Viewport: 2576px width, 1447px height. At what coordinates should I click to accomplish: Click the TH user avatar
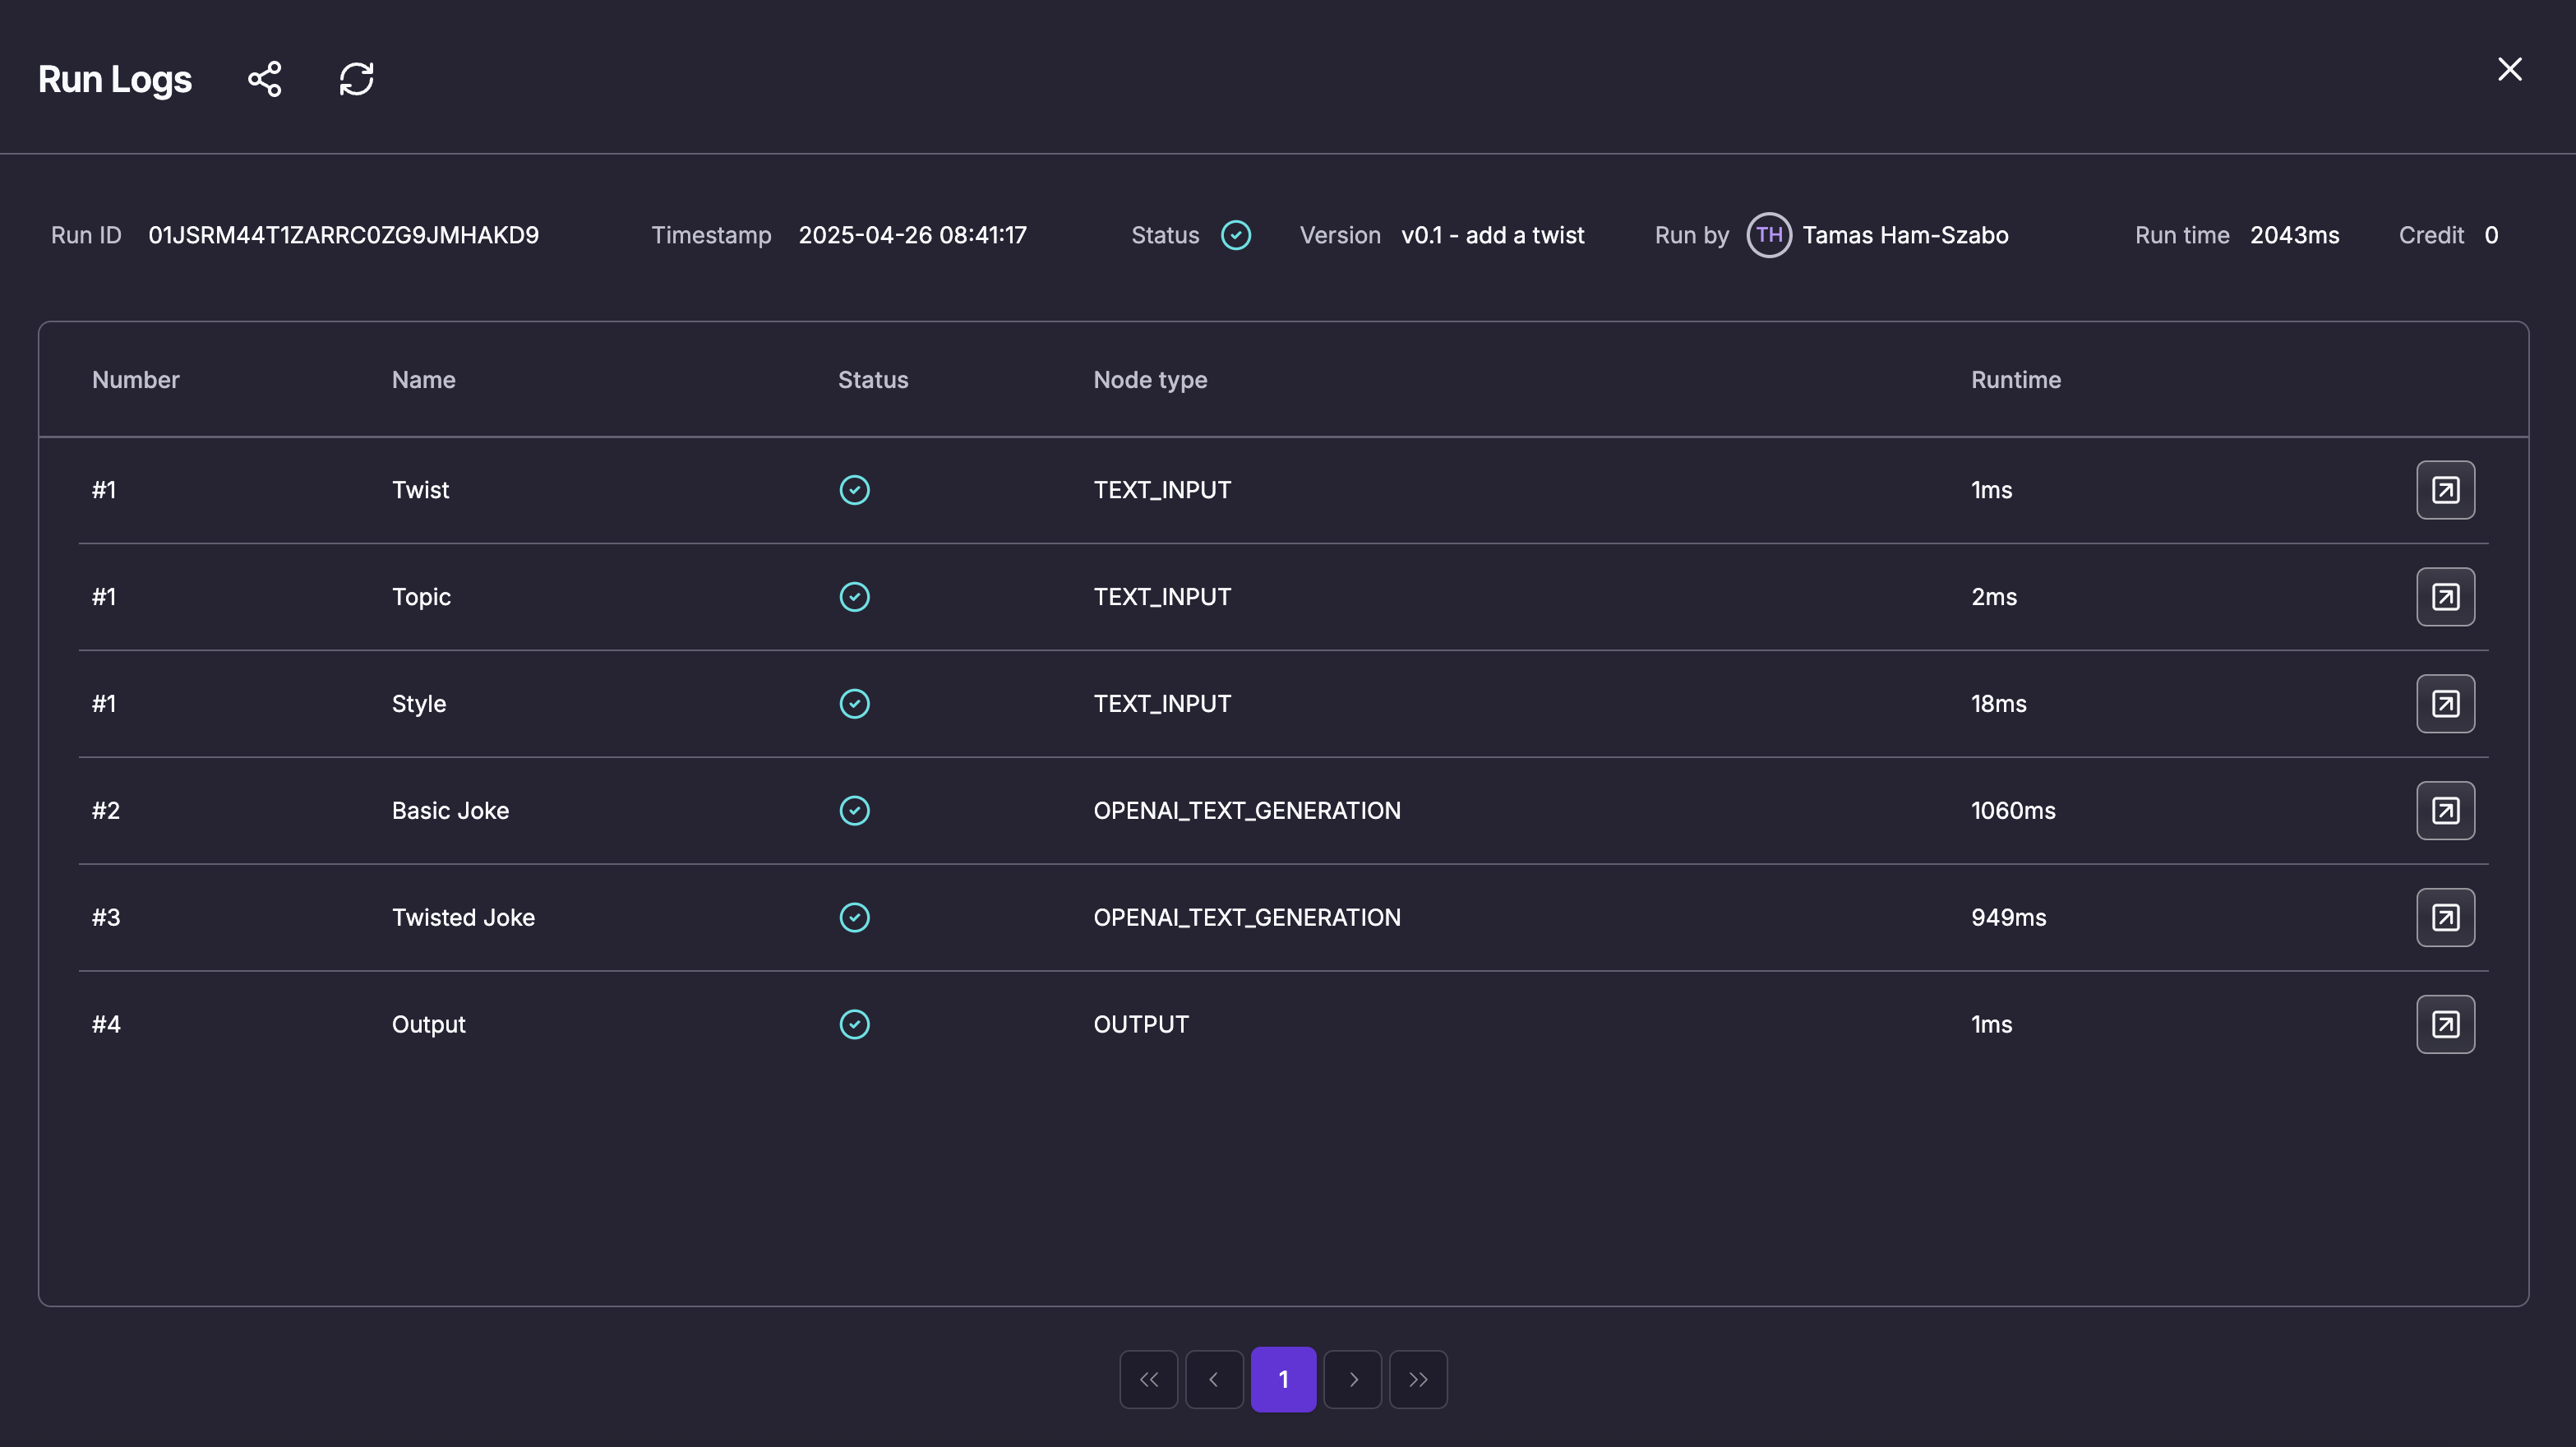pos(1768,235)
